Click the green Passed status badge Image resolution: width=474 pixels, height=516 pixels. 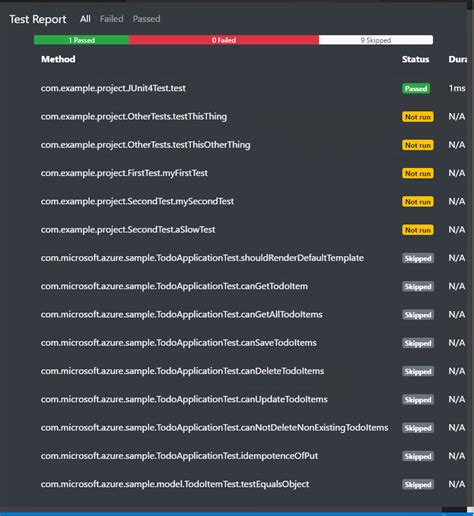(x=416, y=89)
